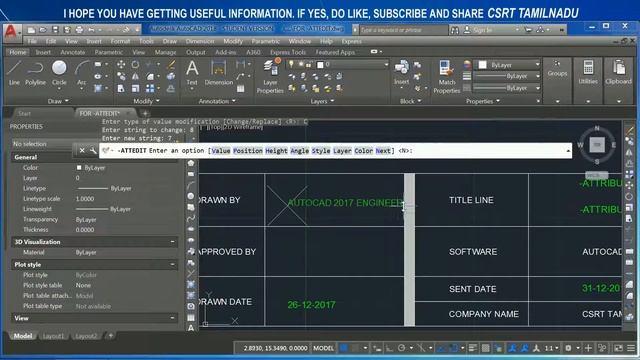Expand the Modify panel dropdown
The width and height of the screenshot is (640, 360).
(x=146, y=101)
